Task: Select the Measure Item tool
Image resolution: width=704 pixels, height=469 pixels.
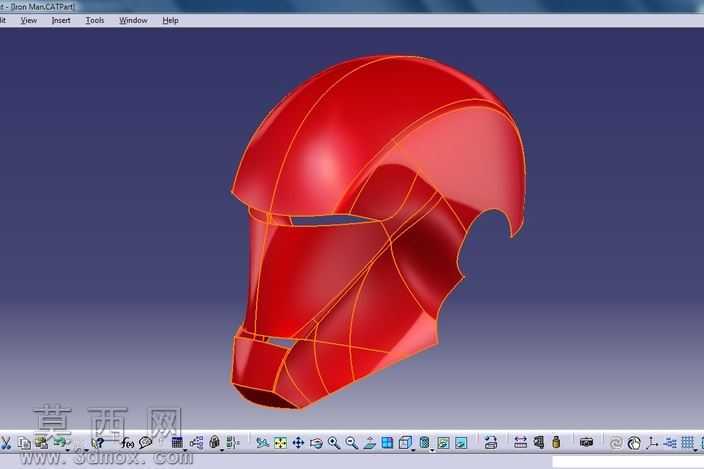Action: point(538,443)
